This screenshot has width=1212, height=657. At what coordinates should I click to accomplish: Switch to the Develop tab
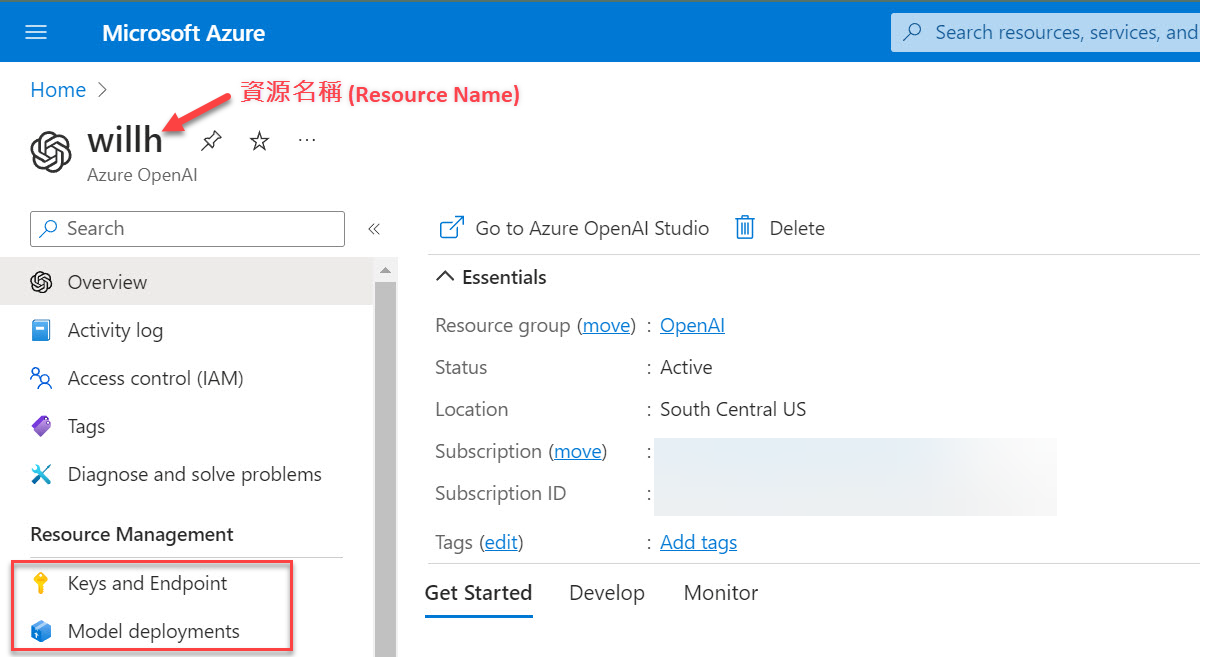607,593
